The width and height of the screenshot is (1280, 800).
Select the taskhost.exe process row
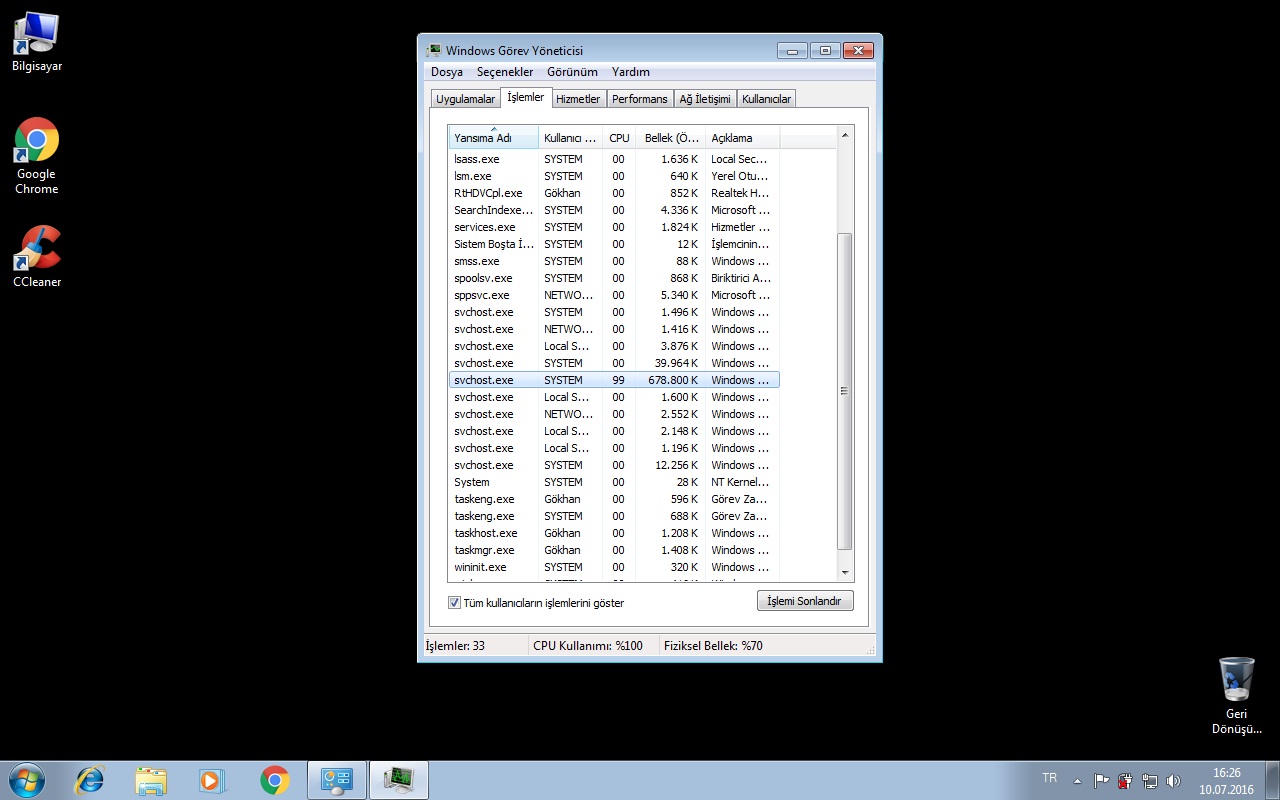pos(614,533)
